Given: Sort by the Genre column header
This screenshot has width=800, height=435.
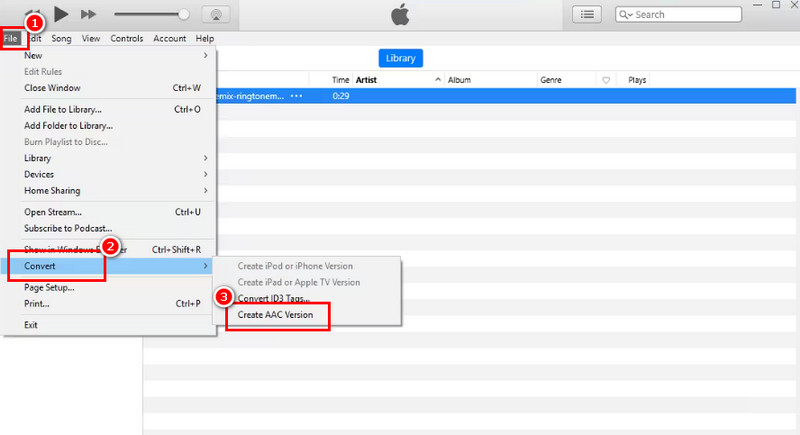Looking at the screenshot, I should pyautogui.click(x=551, y=80).
